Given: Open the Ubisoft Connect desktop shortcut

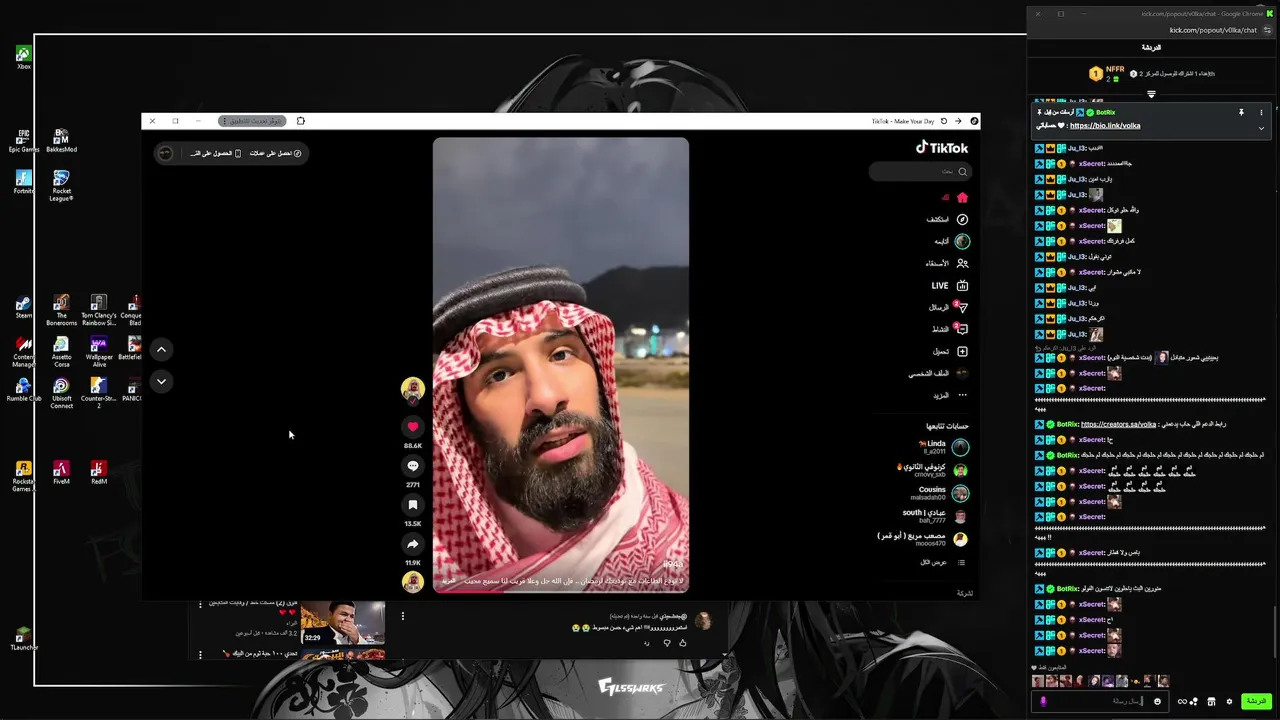Looking at the screenshot, I should [x=61, y=394].
